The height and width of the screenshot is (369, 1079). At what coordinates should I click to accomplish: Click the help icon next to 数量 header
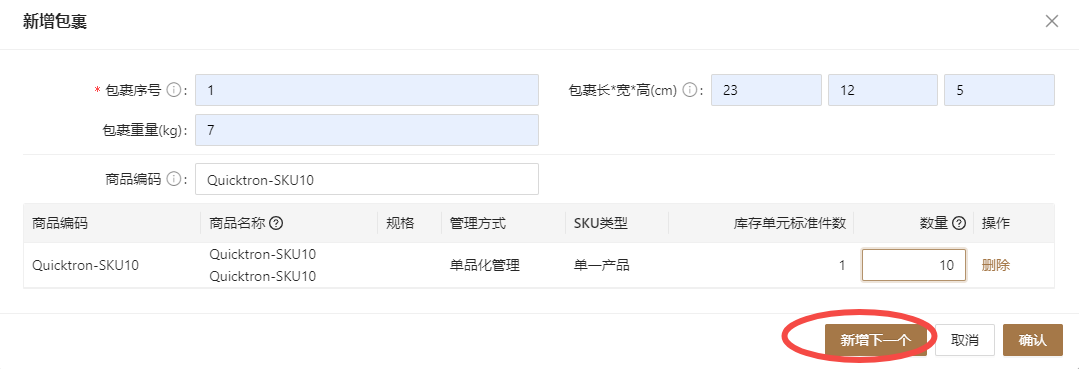(959, 223)
